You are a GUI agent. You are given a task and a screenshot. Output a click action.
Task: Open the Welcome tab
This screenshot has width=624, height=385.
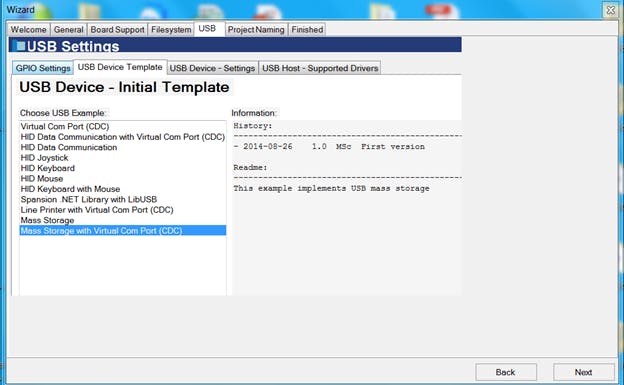tap(28, 30)
